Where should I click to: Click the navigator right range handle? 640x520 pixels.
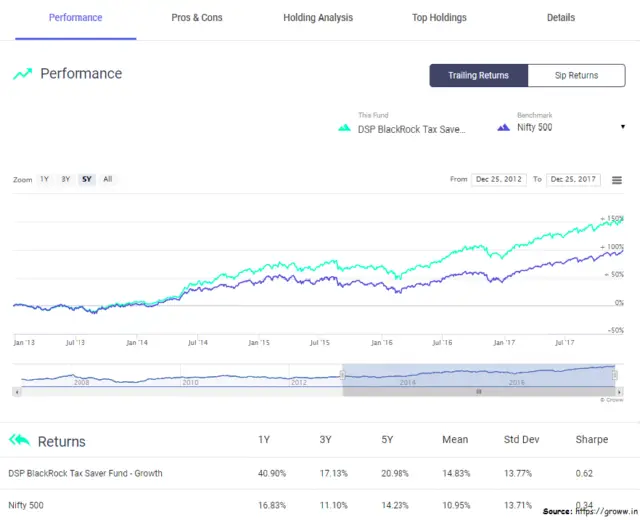click(615, 375)
